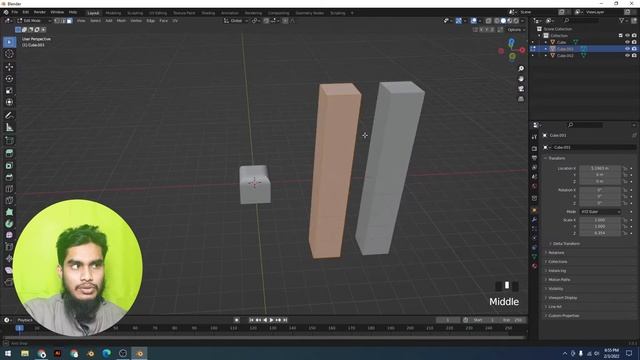Click the object name field Cube.001
The width and height of the screenshot is (640, 360).
[593, 147]
